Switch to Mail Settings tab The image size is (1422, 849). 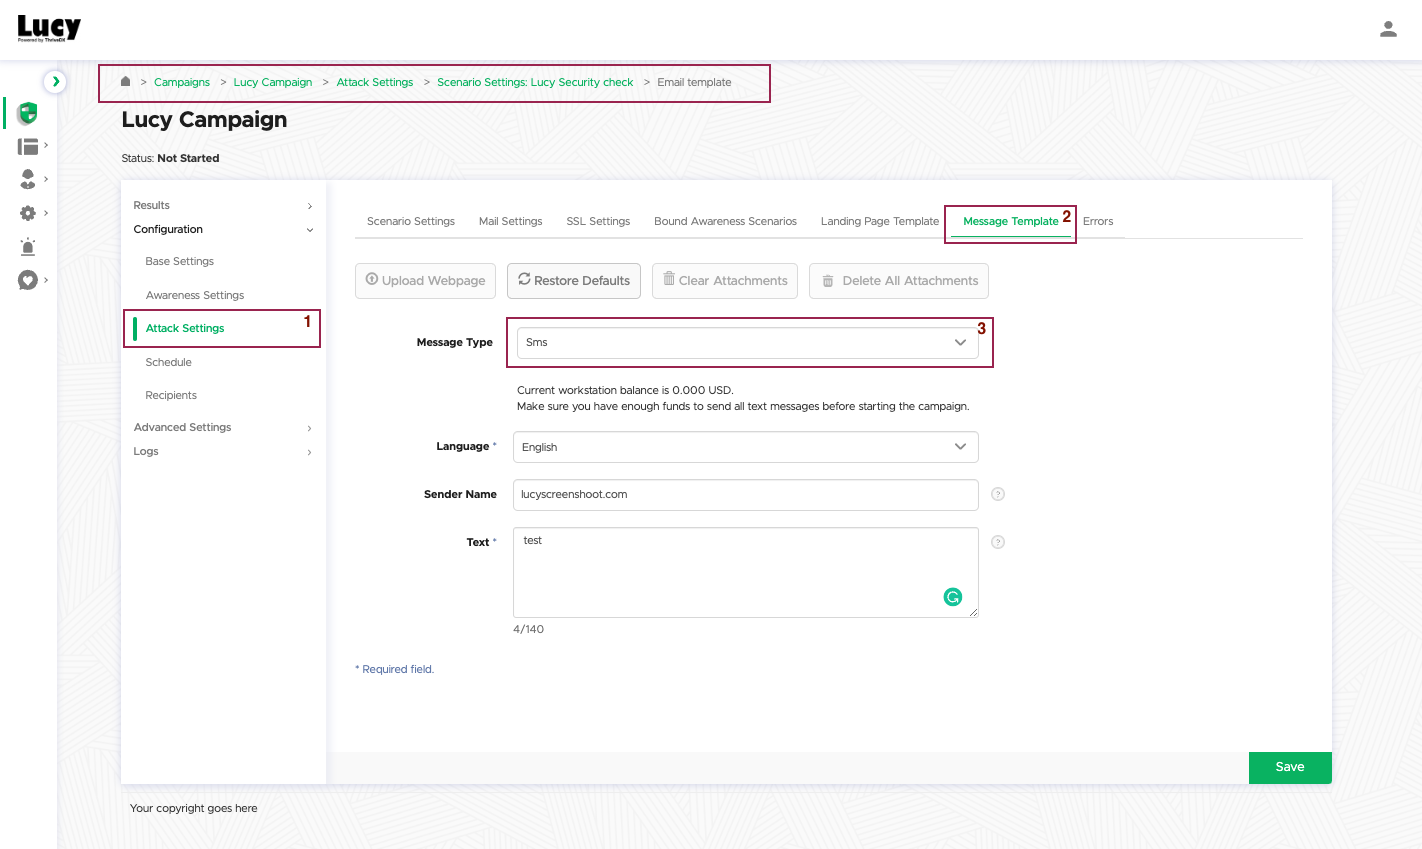click(510, 221)
